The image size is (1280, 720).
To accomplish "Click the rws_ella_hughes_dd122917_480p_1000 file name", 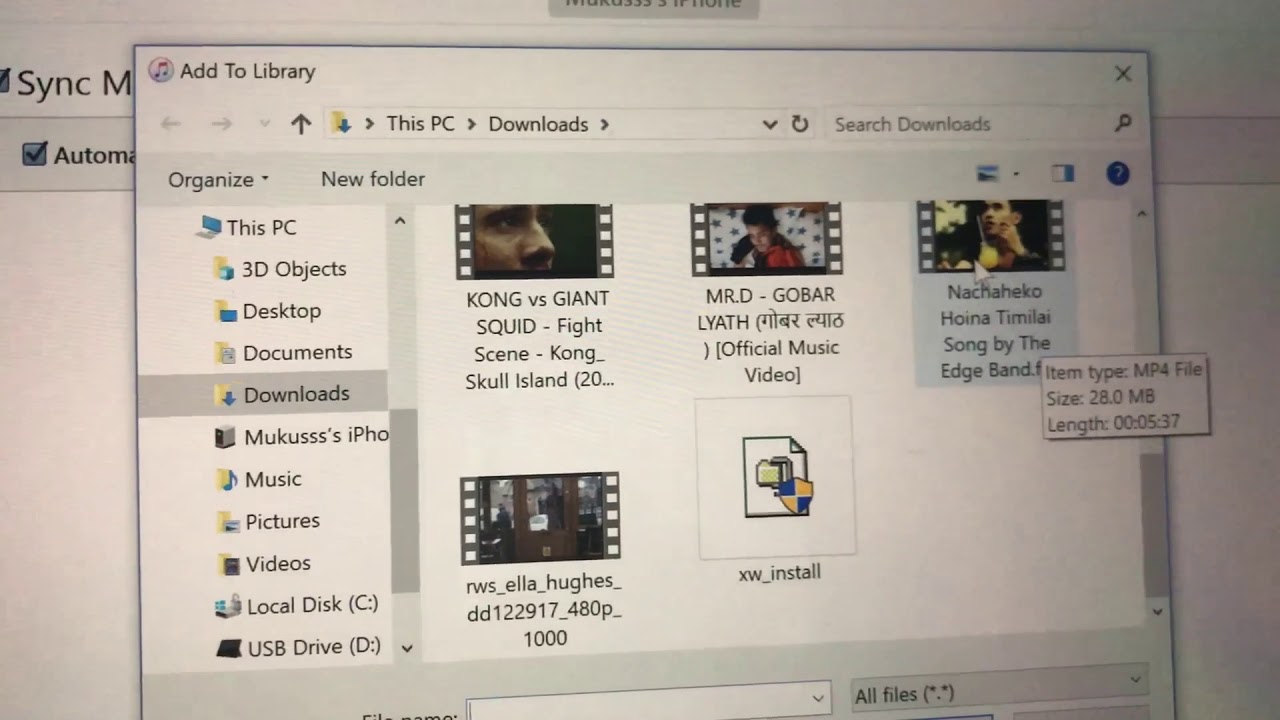I will (x=544, y=610).
